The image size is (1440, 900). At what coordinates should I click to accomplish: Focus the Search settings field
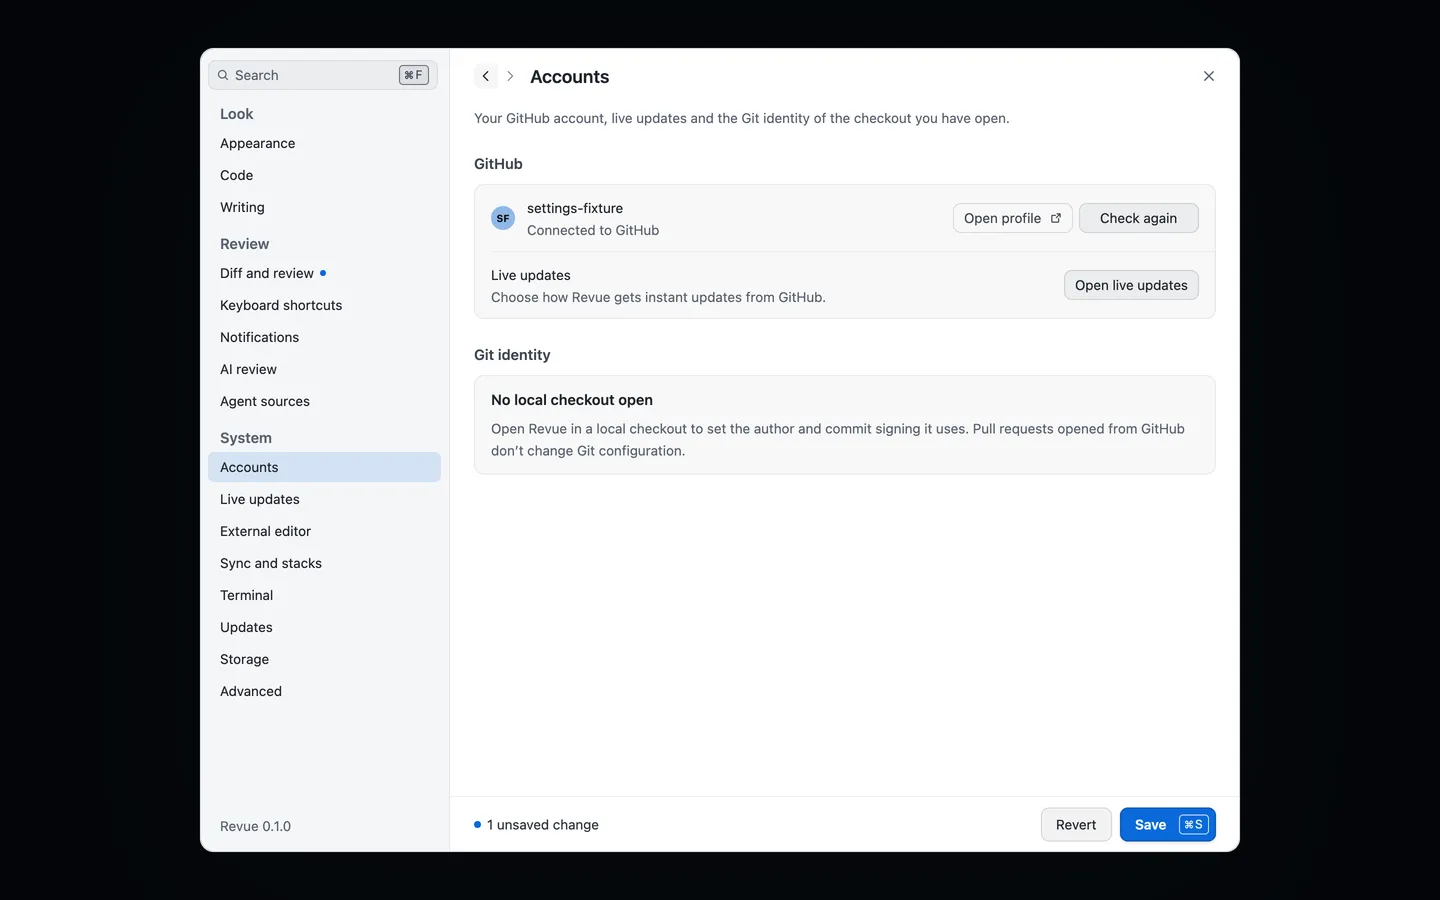click(x=323, y=75)
